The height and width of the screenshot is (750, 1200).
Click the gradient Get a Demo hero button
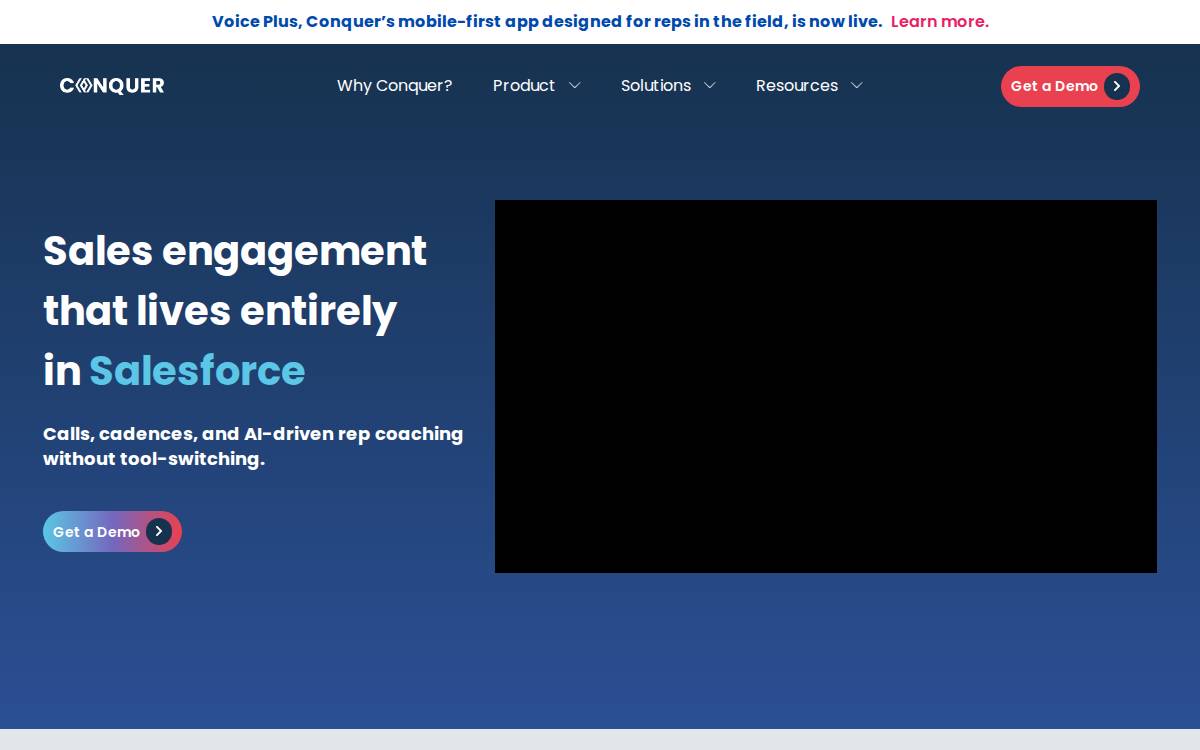(112, 532)
